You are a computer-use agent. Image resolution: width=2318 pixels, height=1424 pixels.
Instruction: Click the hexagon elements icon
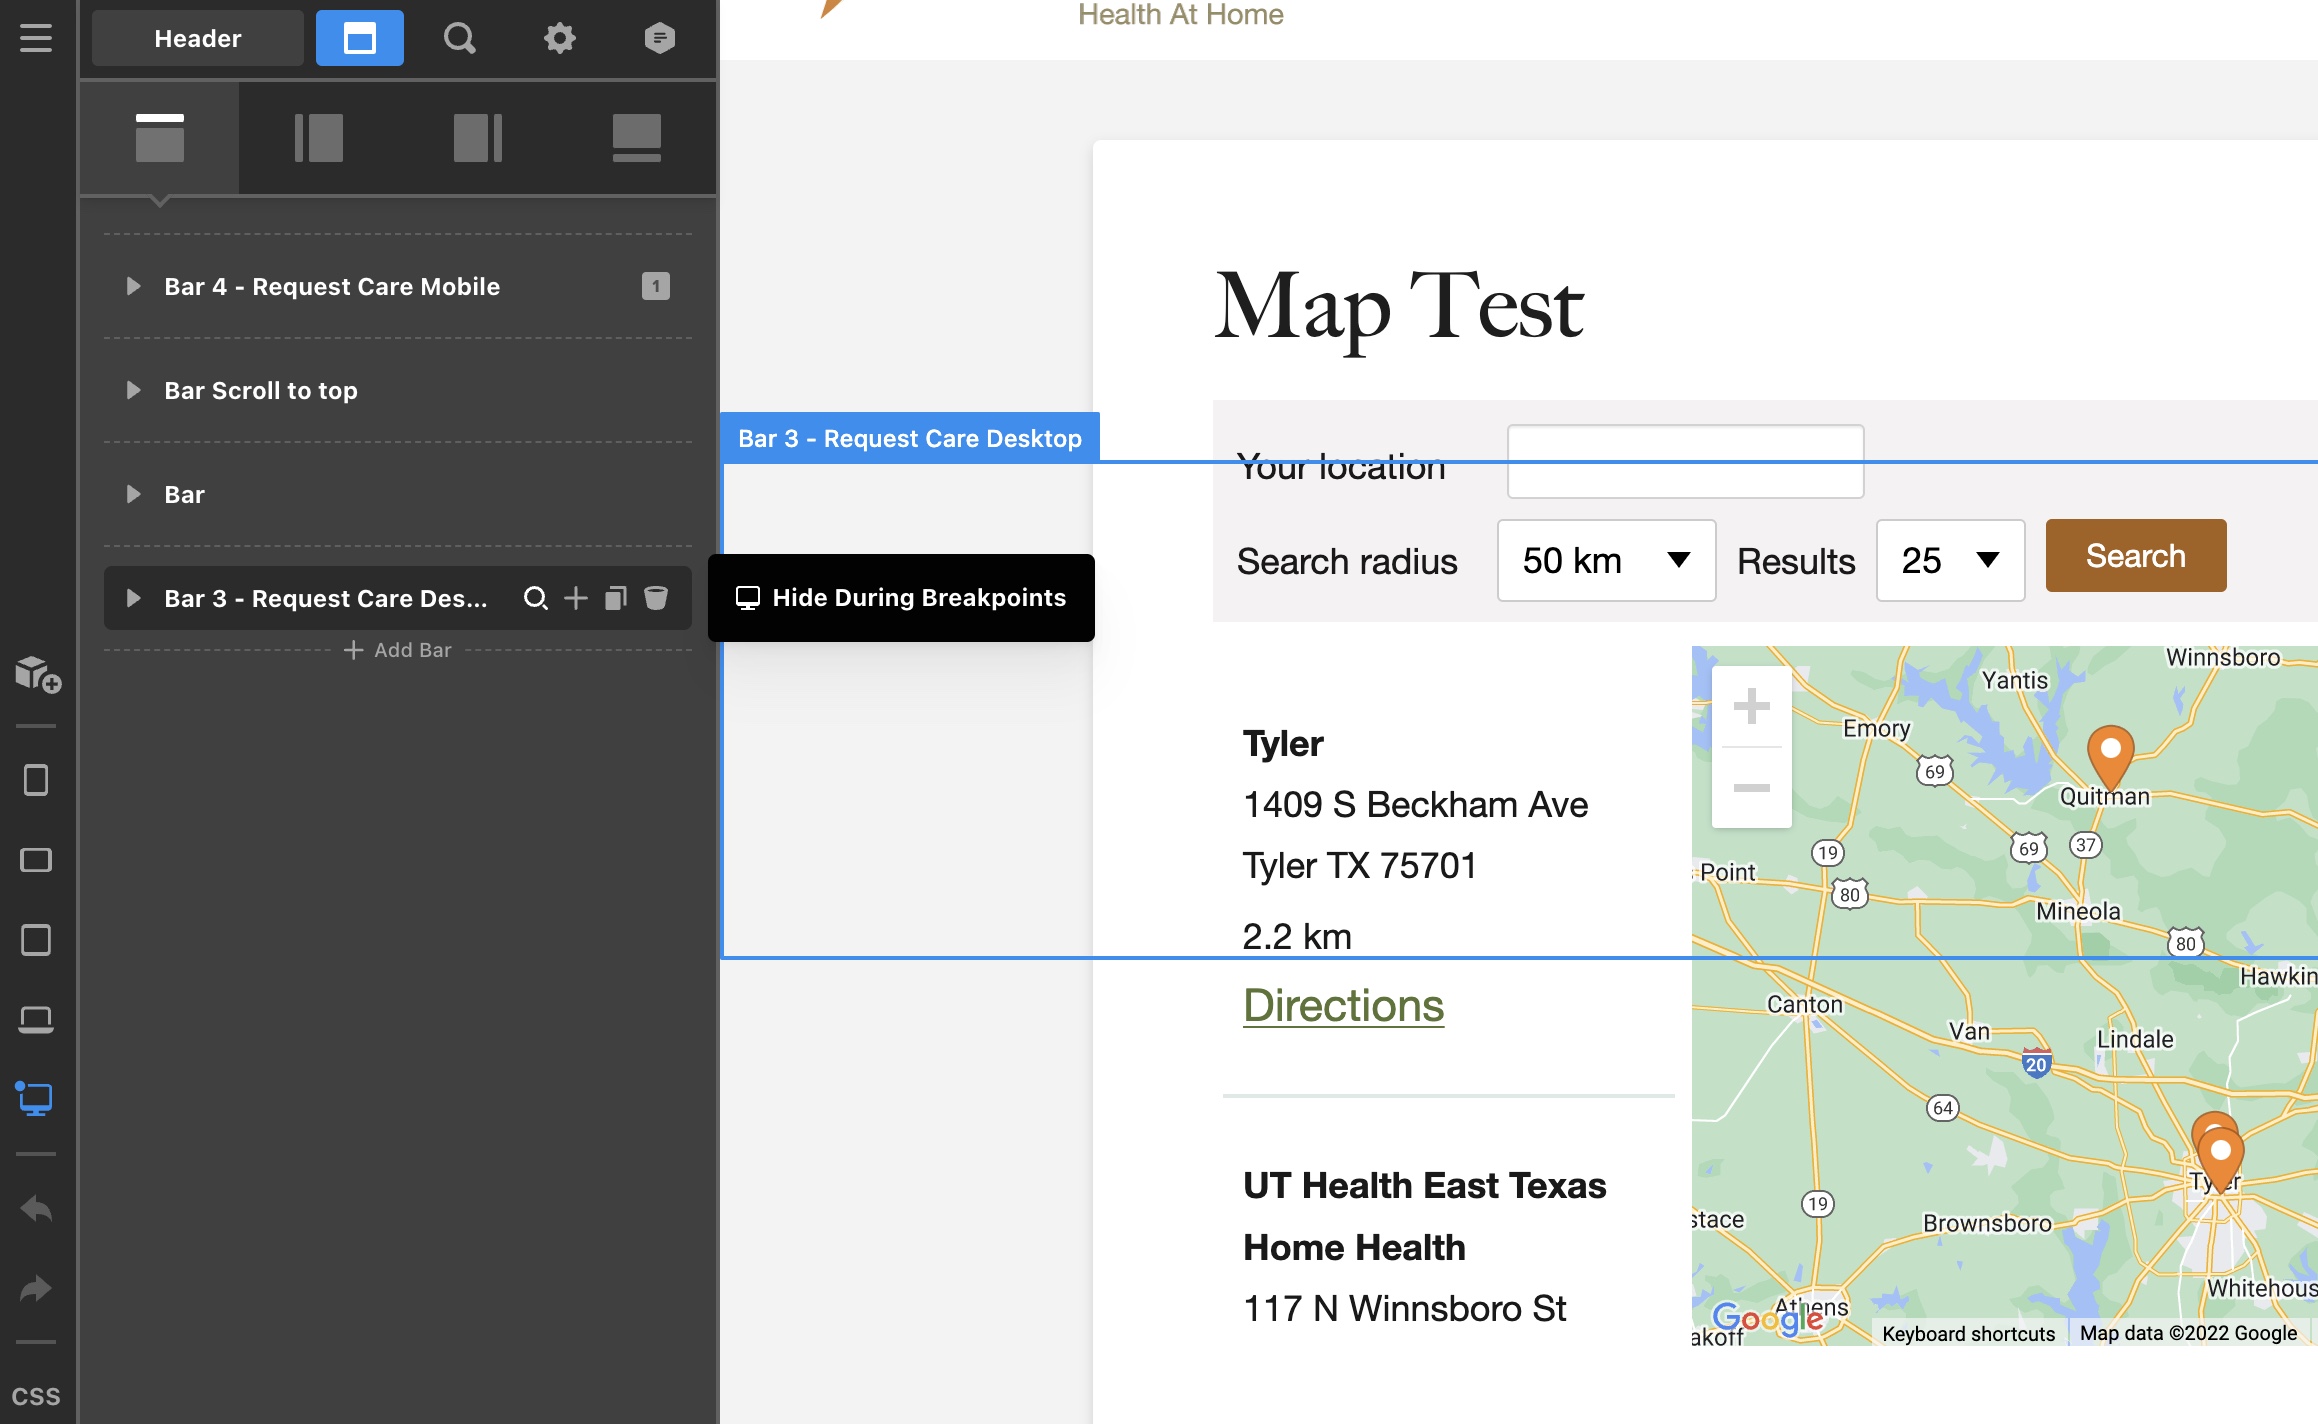click(659, 38)
